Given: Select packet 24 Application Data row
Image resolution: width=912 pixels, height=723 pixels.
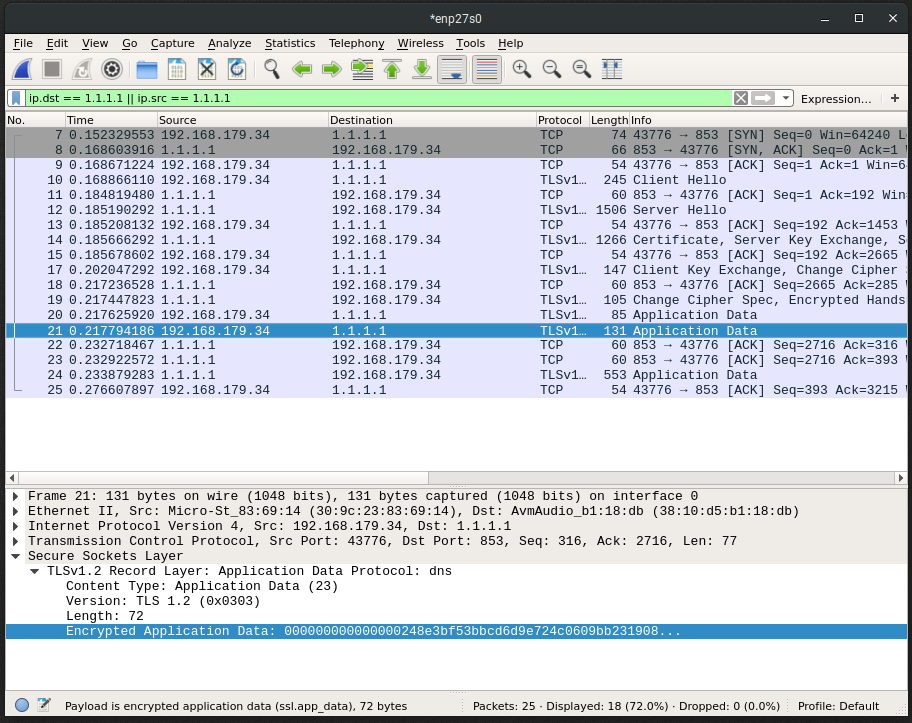Looking at the screenshot, I should coord(456,375).
